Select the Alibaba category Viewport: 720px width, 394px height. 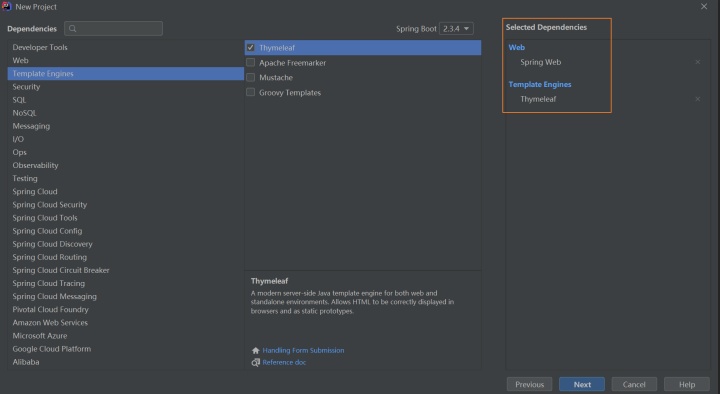point(126,362)
